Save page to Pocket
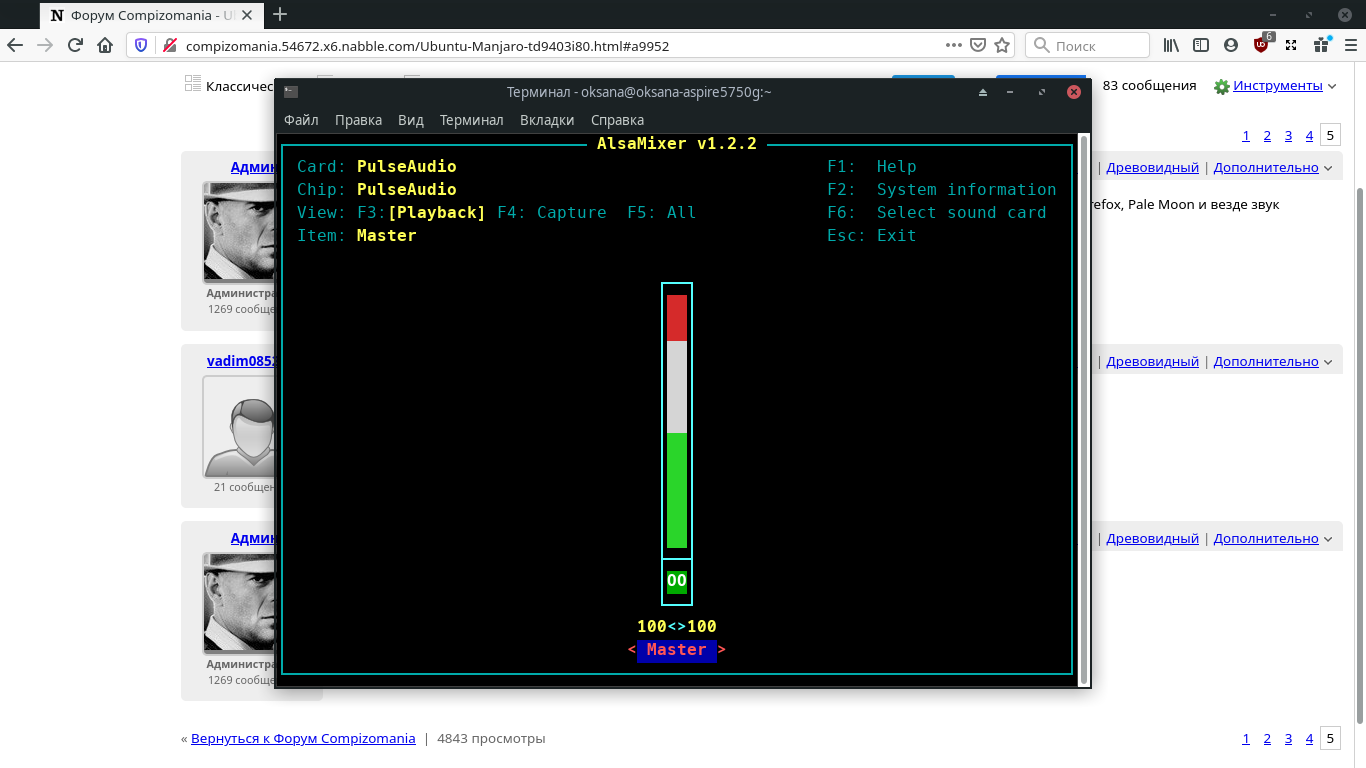 [x=978, y=45]
